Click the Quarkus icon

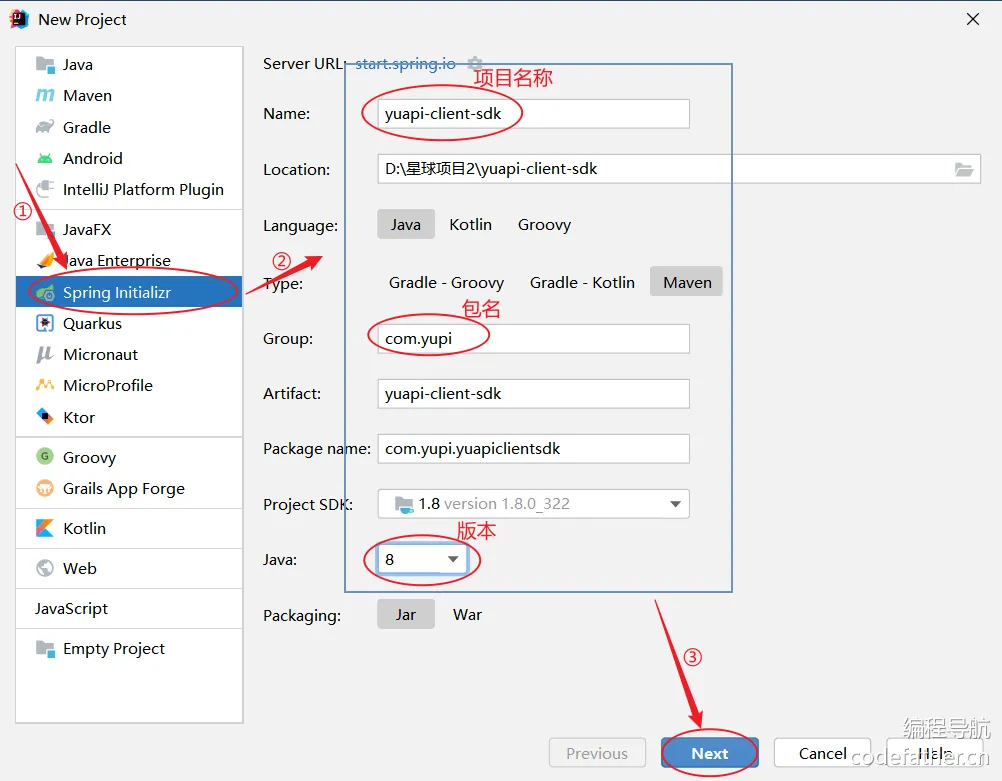pyautogui.click(x=45, y=323)
